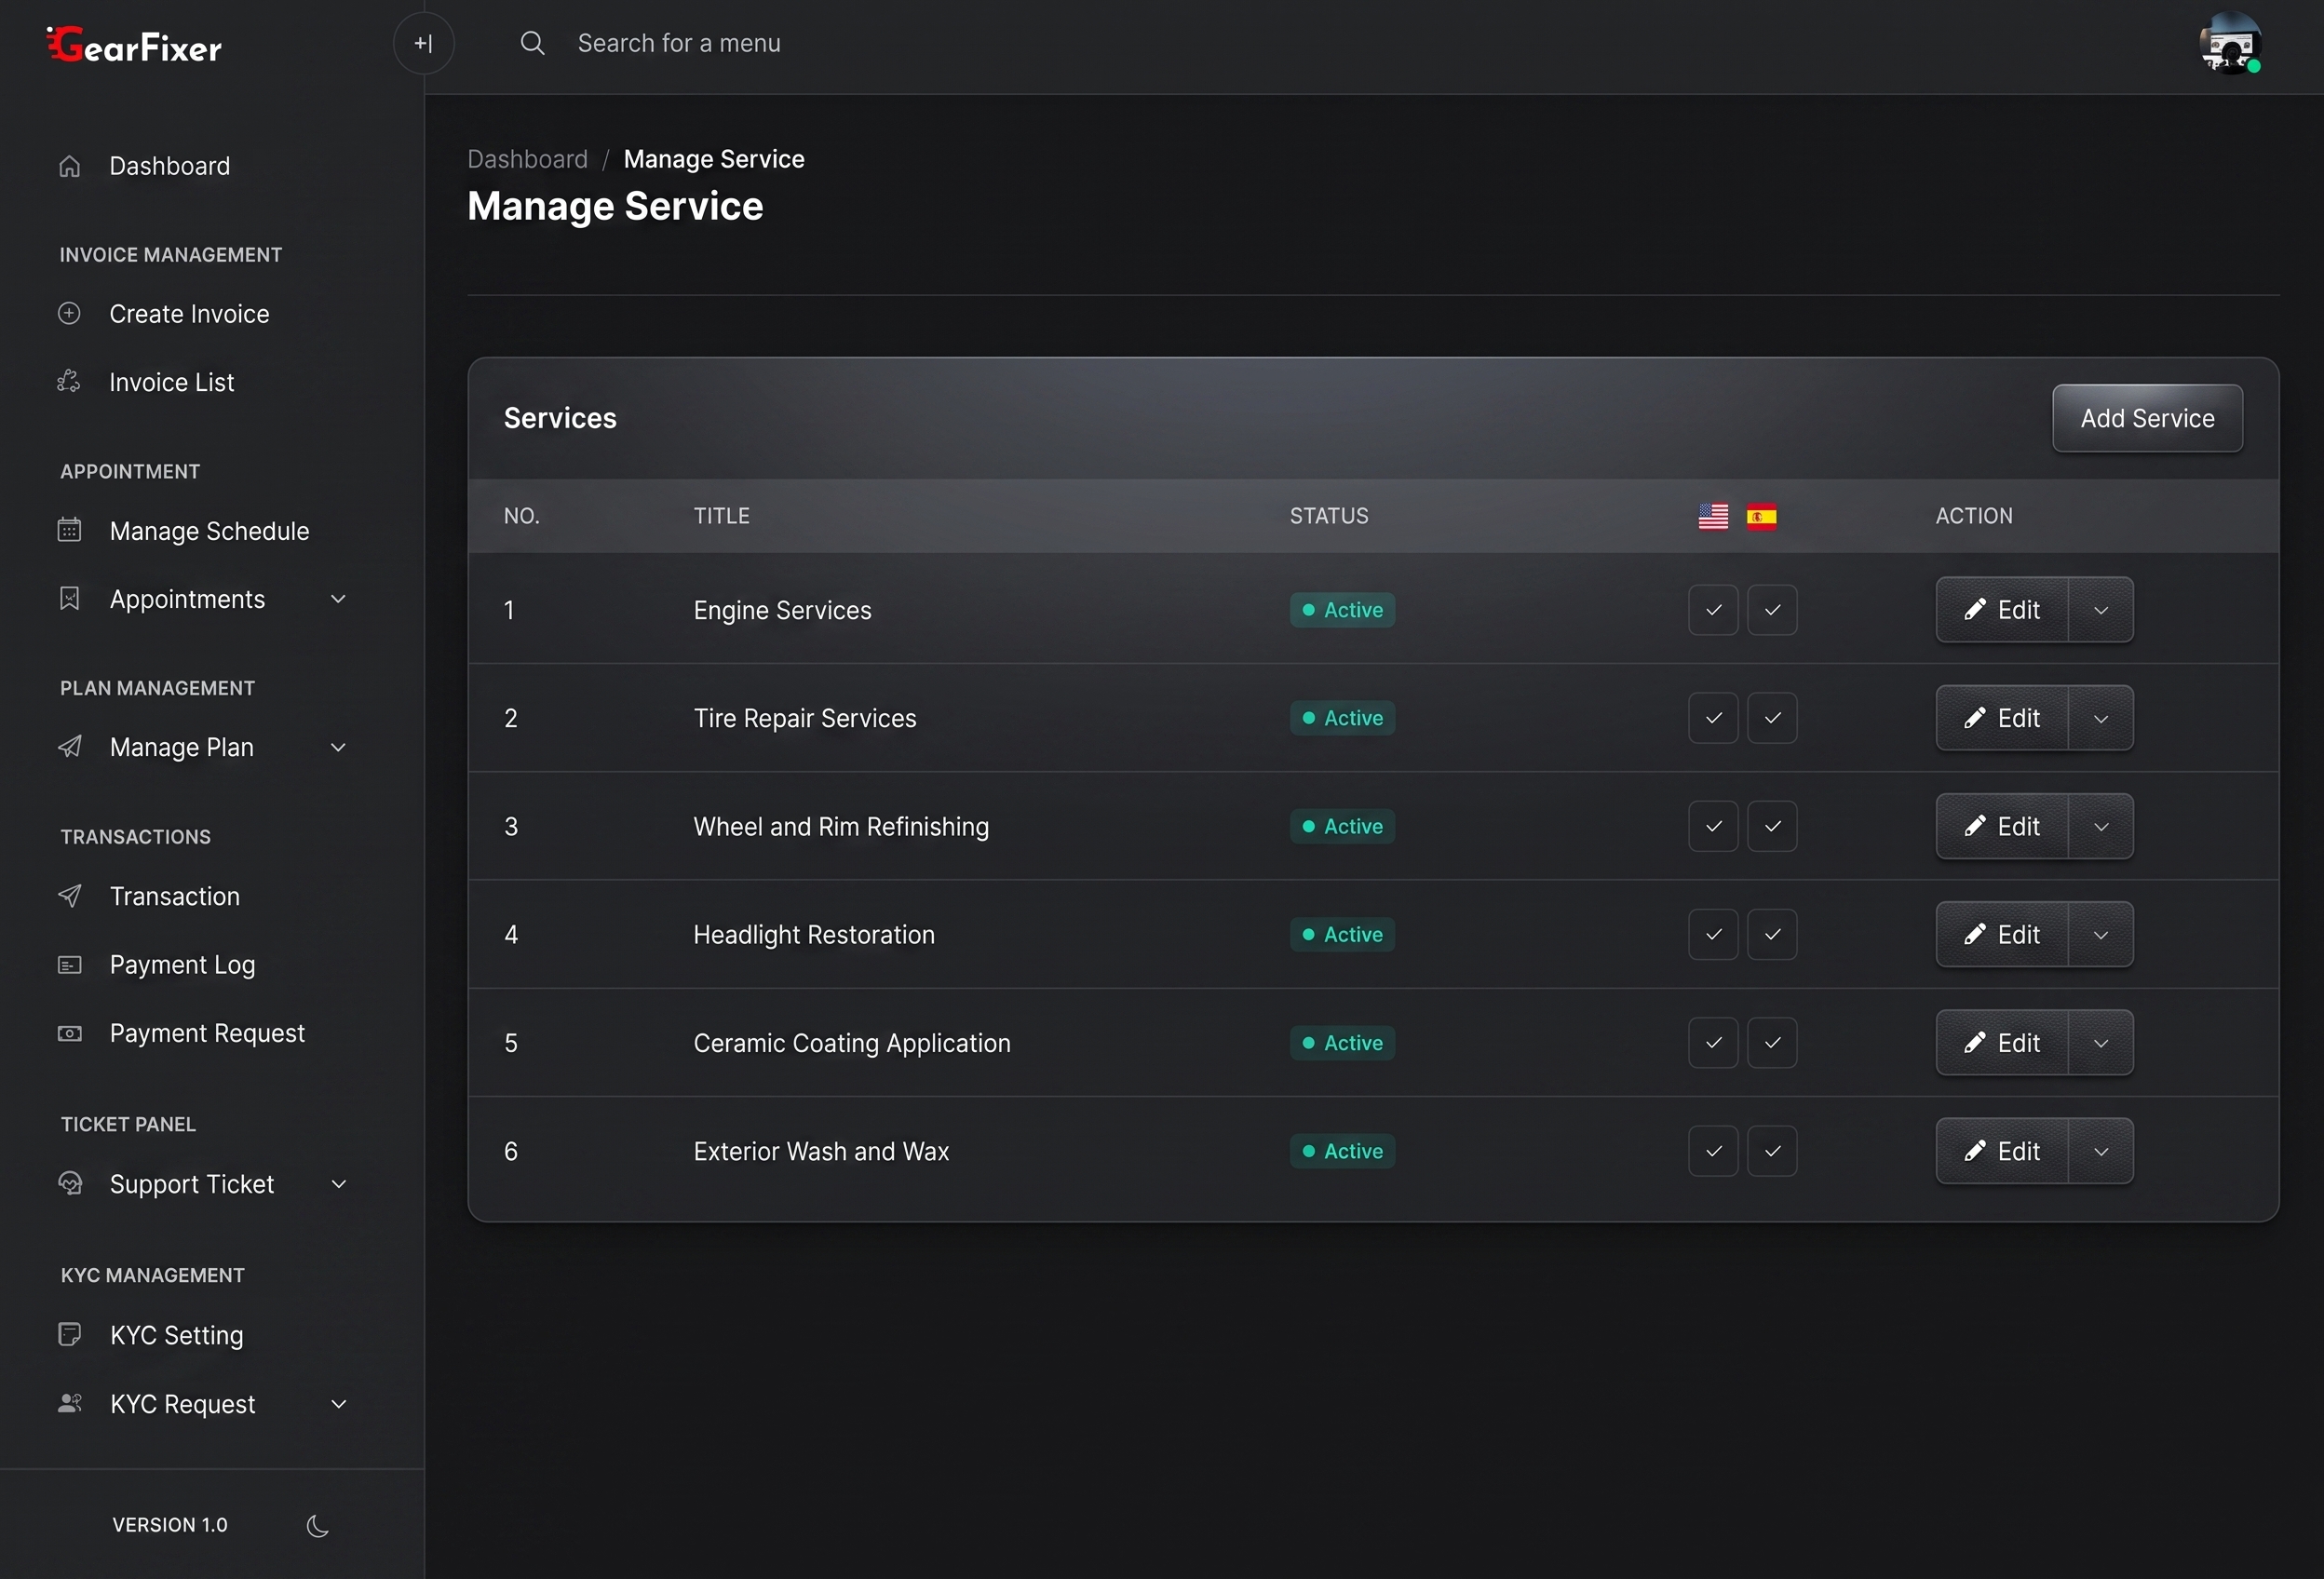Click the Transaction send icon
Image resolution: width=2324 pixels, height=1579 pixels.
click(69, 896)
